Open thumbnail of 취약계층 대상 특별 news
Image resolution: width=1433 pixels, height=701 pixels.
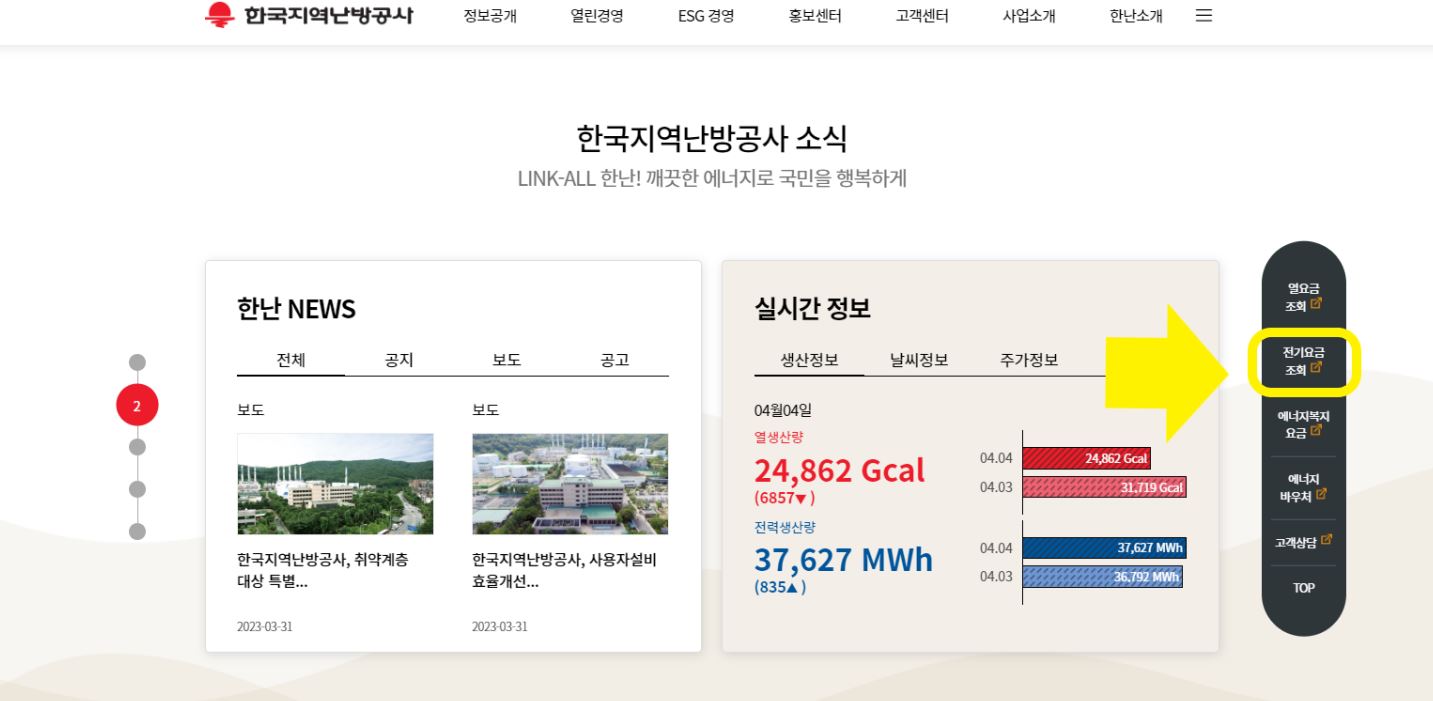pyautogui.click(x=335, y=484)
